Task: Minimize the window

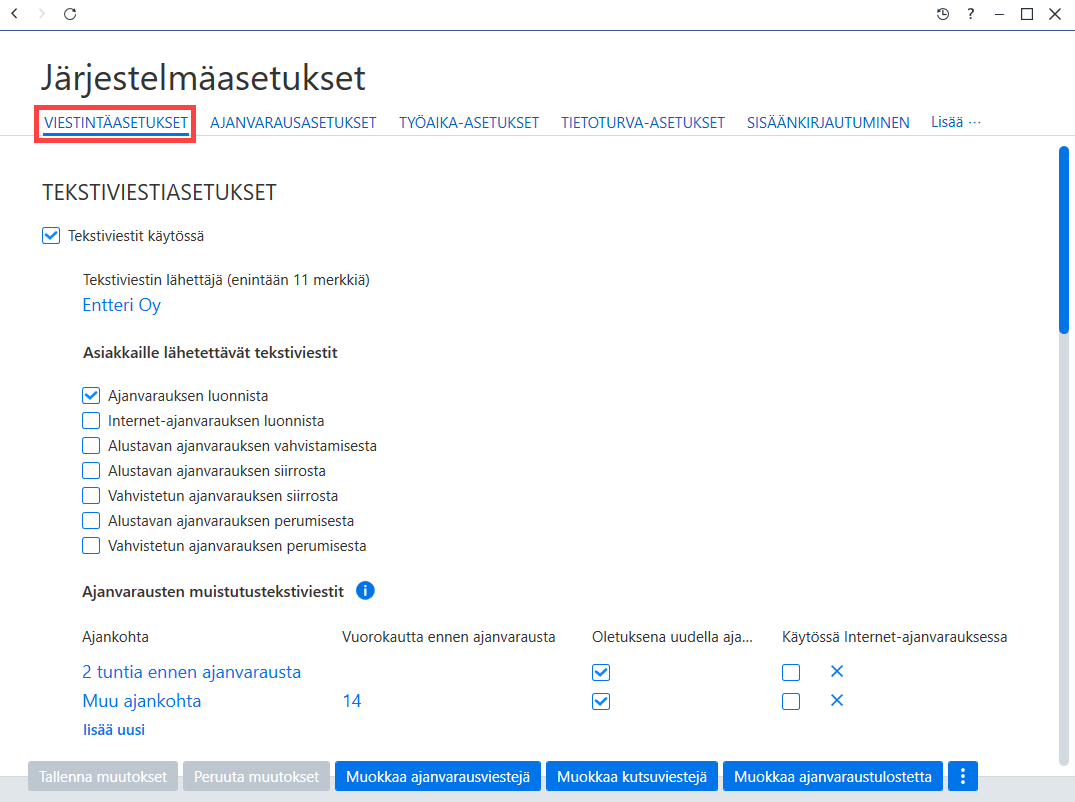Action: 999,14
